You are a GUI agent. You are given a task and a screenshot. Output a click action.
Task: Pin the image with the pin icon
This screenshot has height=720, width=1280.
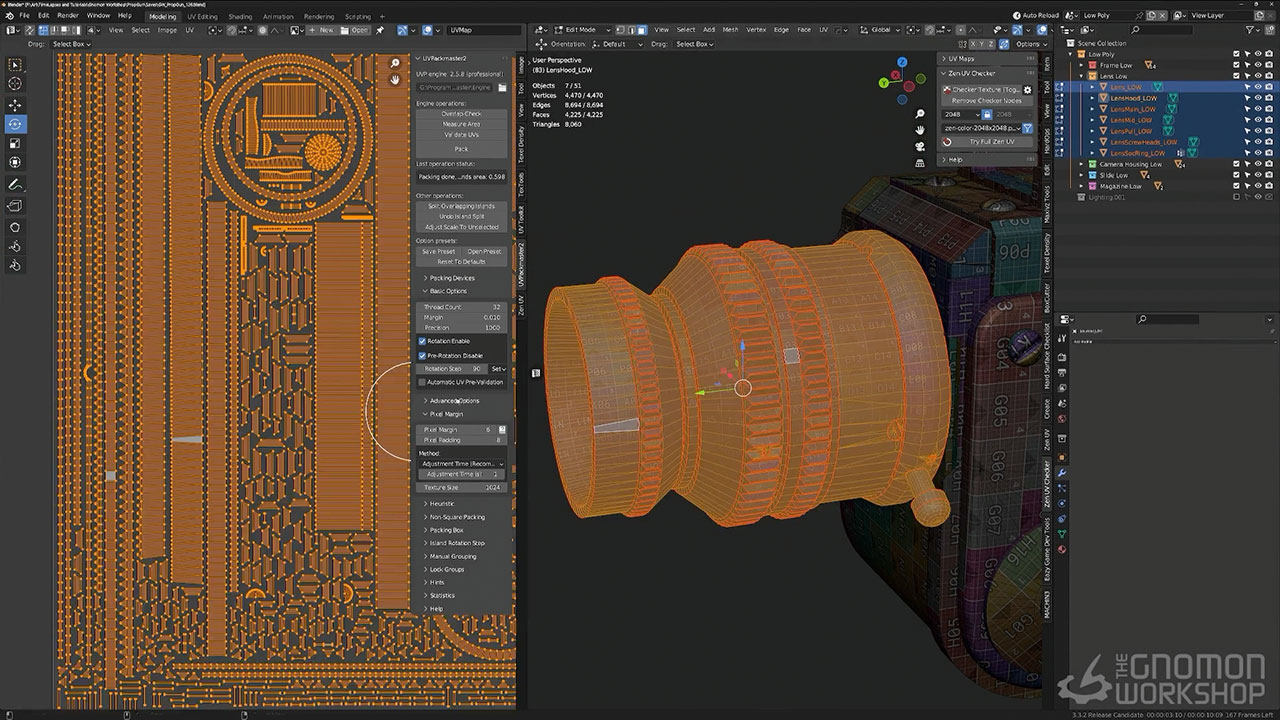(x=379, y=30)
